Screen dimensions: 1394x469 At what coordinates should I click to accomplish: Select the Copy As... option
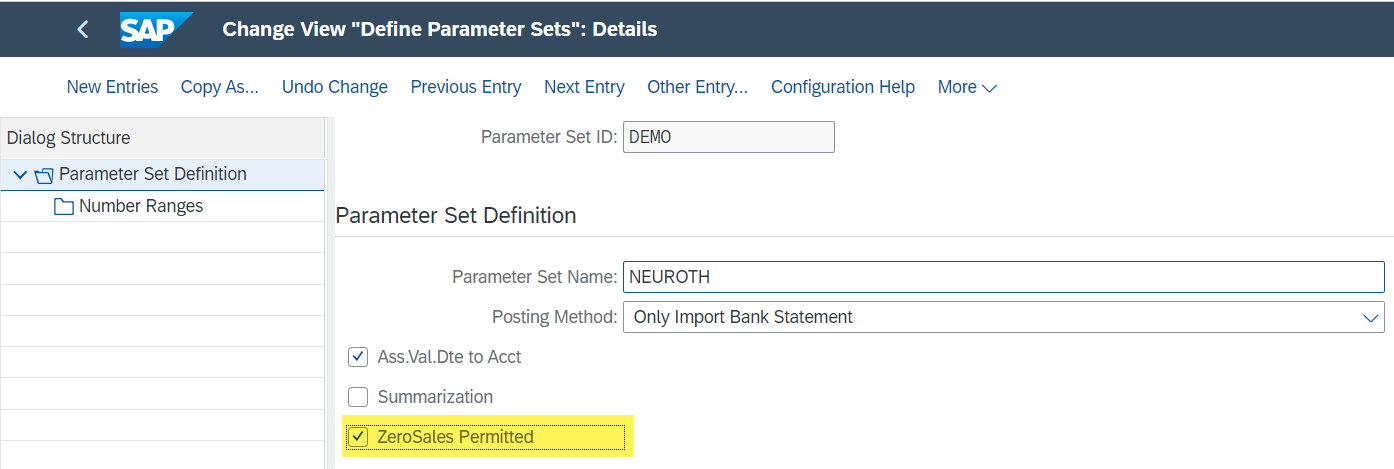click(x=220, y=87)
